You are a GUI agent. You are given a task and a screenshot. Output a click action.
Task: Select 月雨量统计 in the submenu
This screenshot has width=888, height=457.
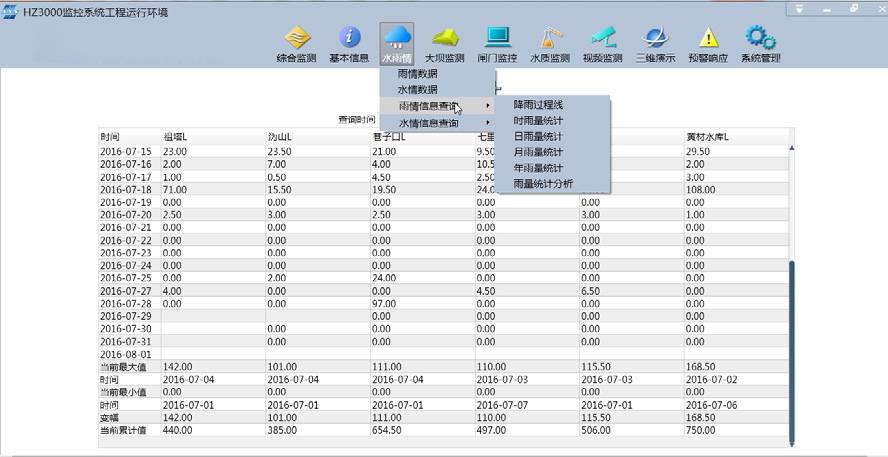click(538, 152)
